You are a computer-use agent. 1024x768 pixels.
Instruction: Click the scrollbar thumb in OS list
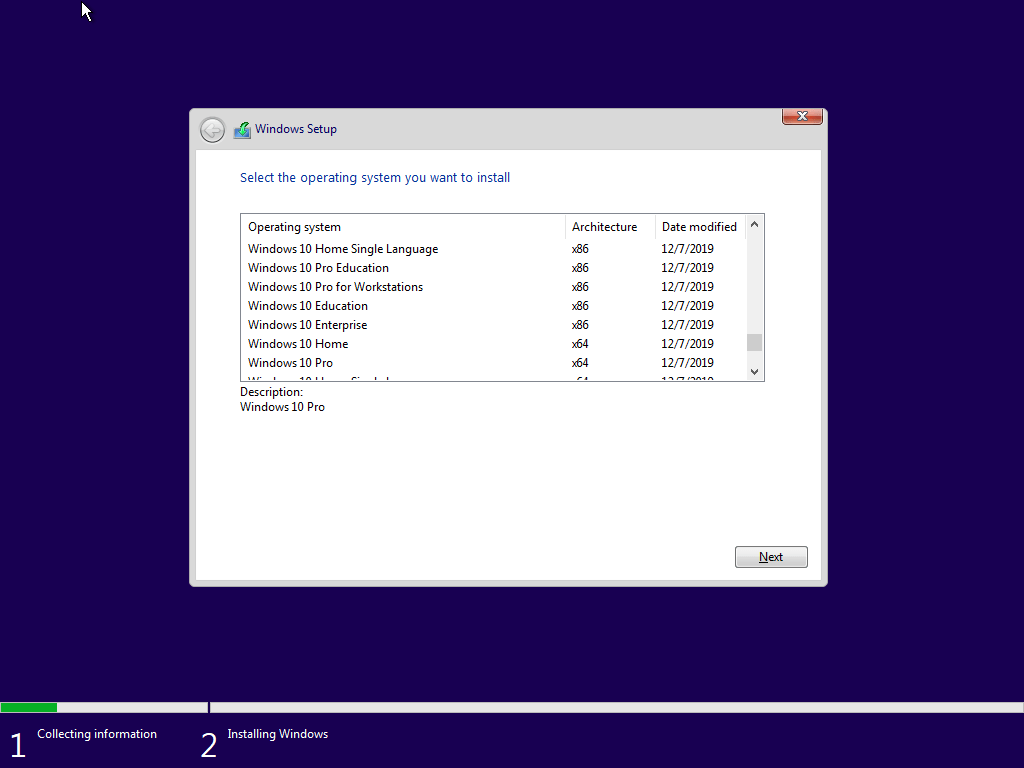tap(754, 342)
